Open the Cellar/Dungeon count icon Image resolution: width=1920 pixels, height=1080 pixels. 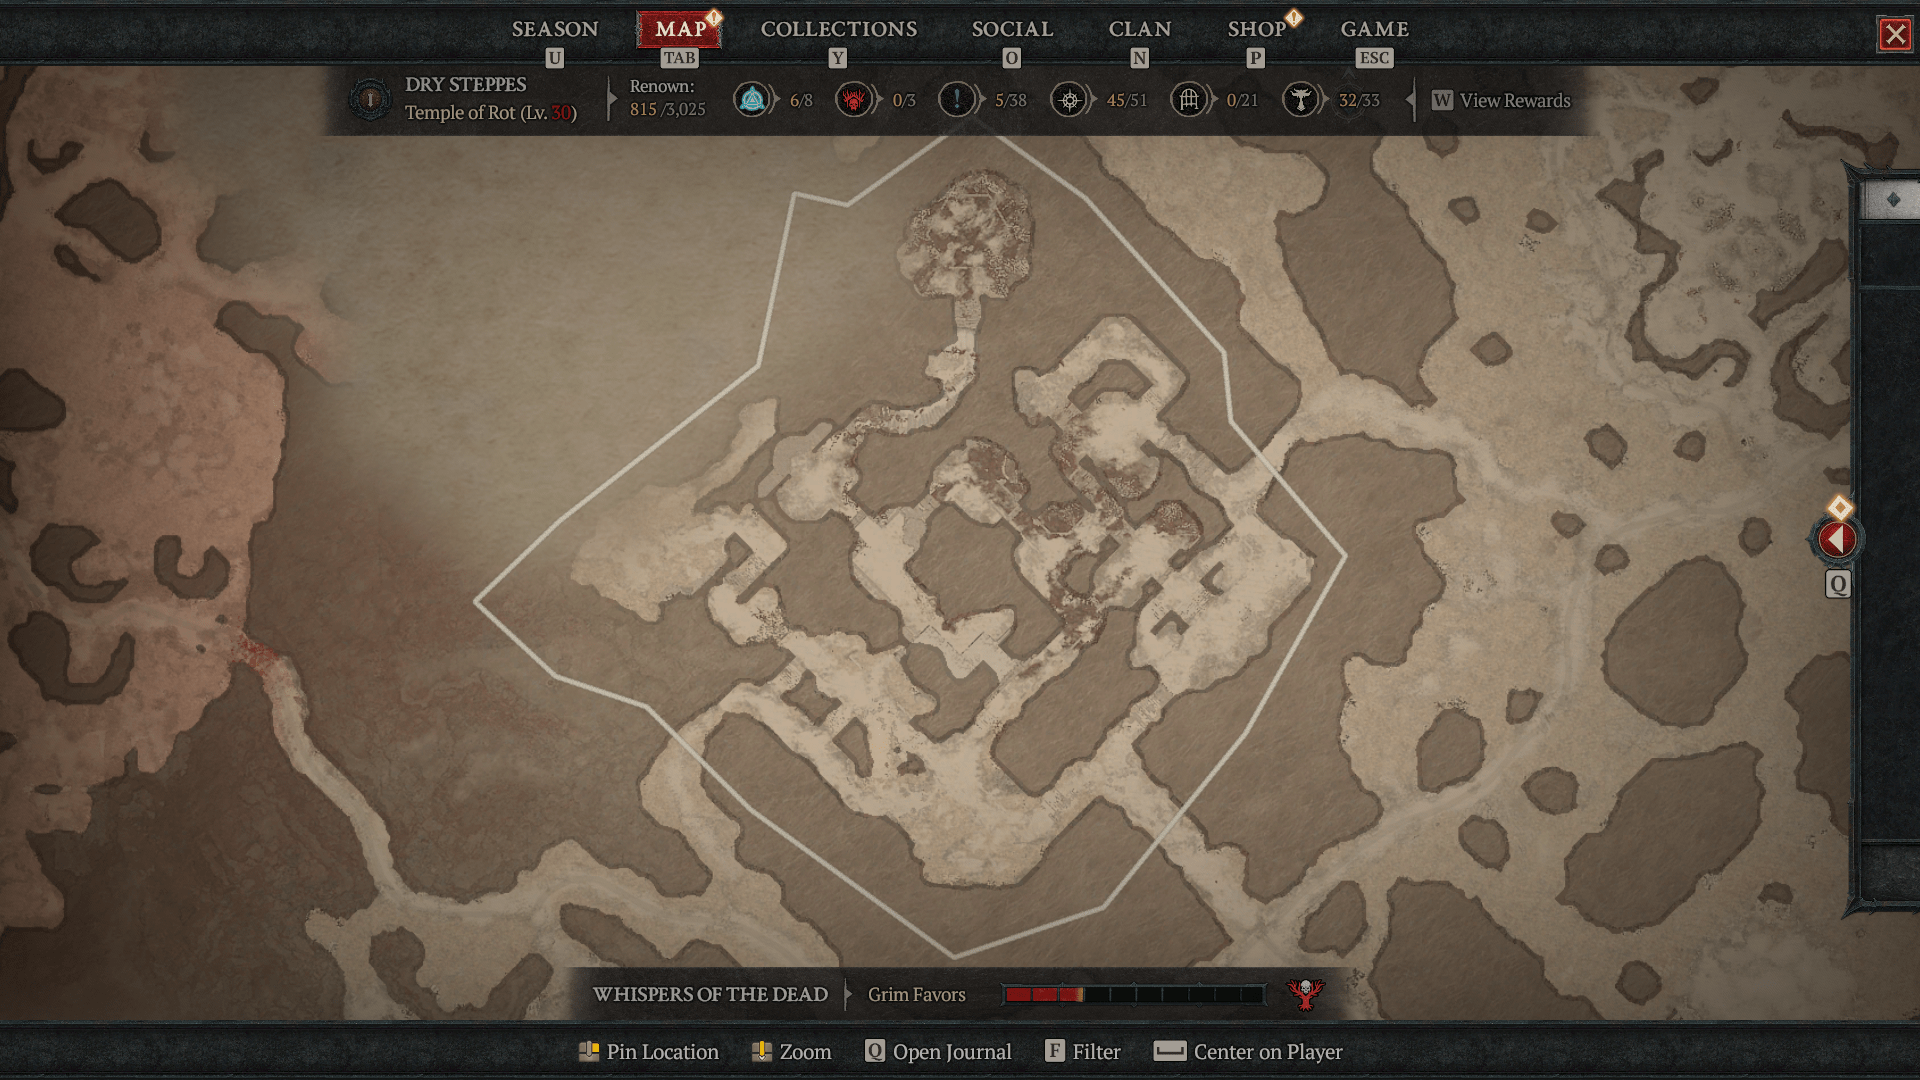pyautogui.click(x=1185, y=100)
